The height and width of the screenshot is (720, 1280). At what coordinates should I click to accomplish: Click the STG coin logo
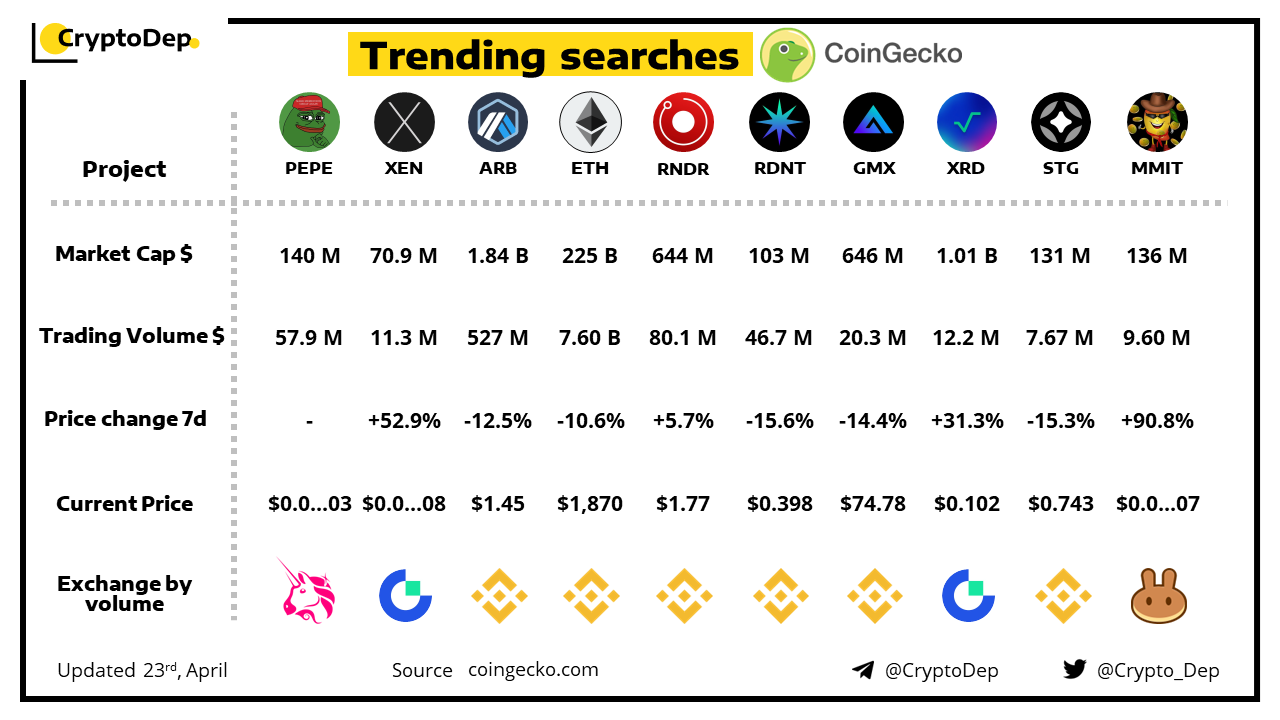pyautogui.click(x=1061, y=122)
